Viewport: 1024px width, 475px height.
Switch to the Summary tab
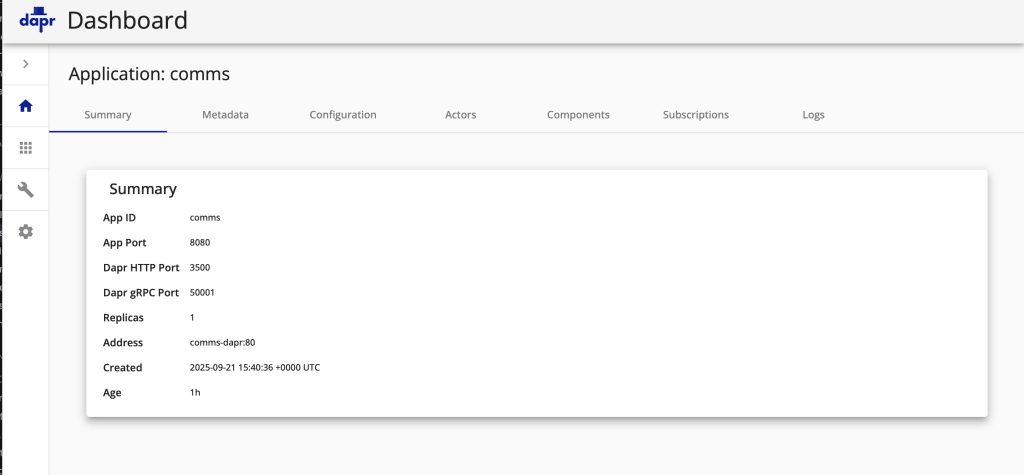tap(108, 115)
